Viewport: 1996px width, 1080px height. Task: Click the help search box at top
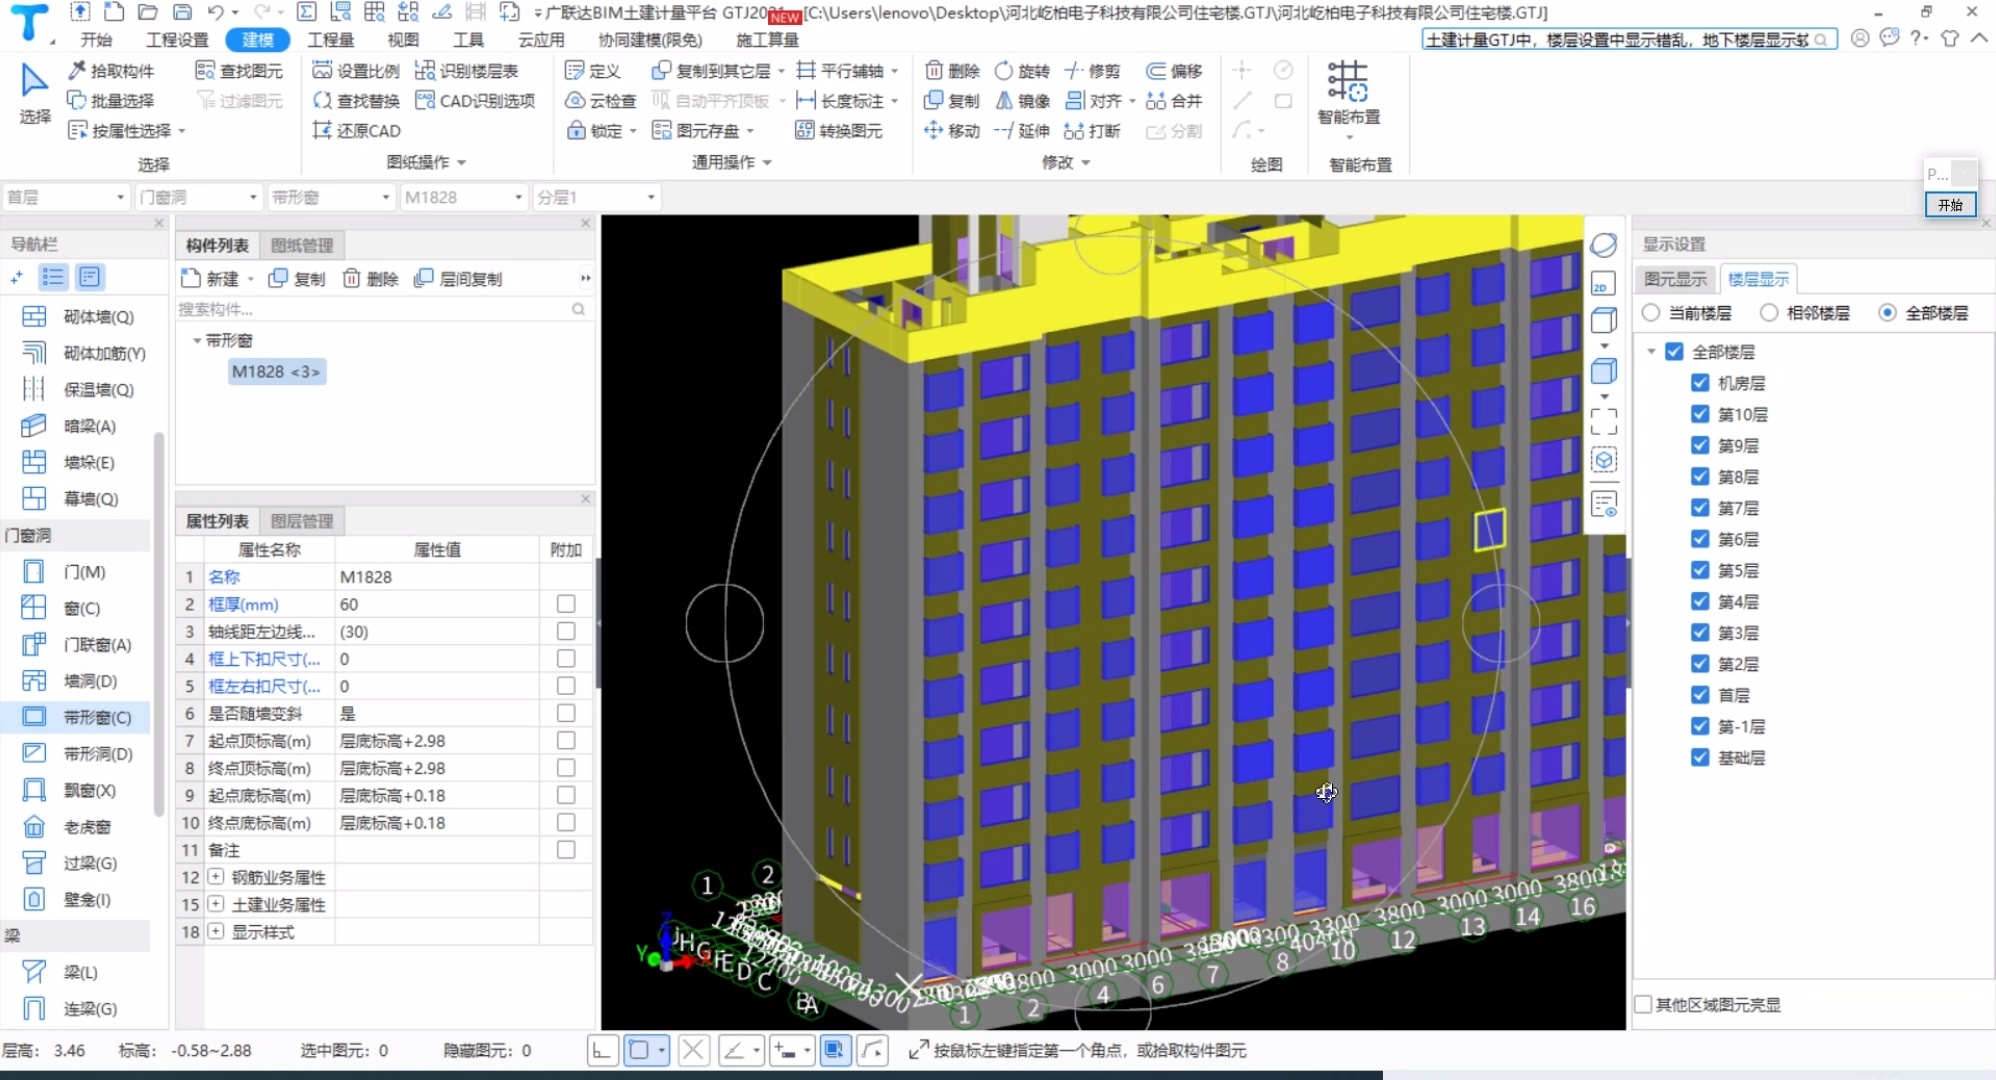pos(1629,39)
